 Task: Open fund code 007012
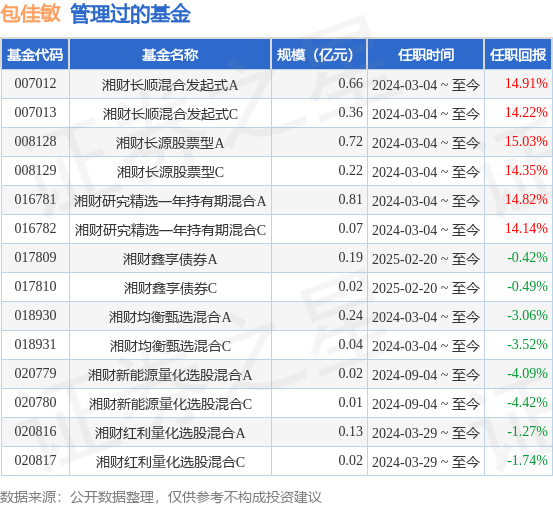pyautogui.click(x=35, y=84)
